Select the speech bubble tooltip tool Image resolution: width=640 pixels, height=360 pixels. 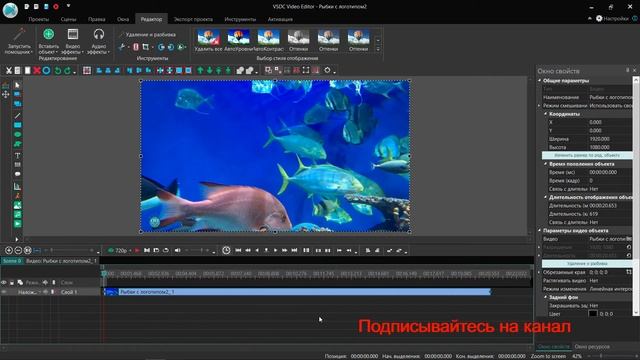click(x=17, y=174)
